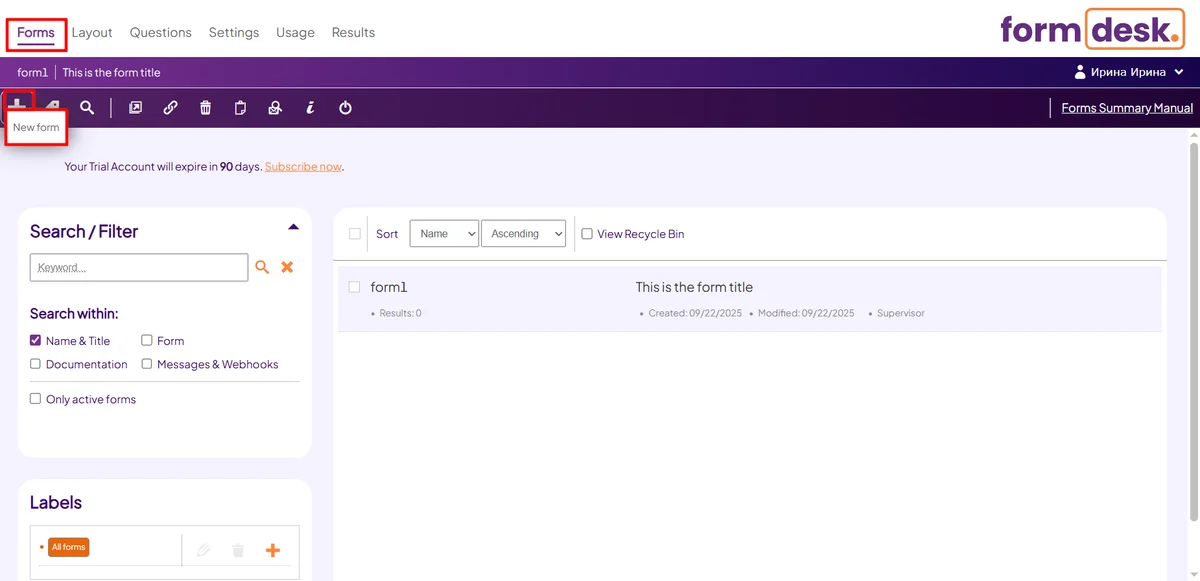
Task: Open the Forms Summary Manual link
Action: click(1127, 108)
